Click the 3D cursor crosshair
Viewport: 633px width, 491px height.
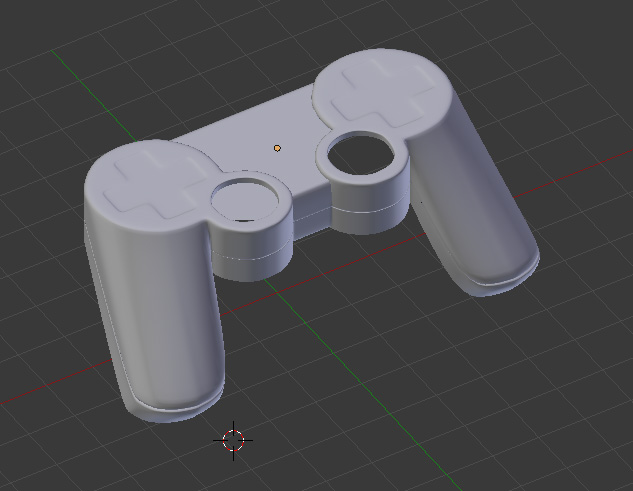233,440
